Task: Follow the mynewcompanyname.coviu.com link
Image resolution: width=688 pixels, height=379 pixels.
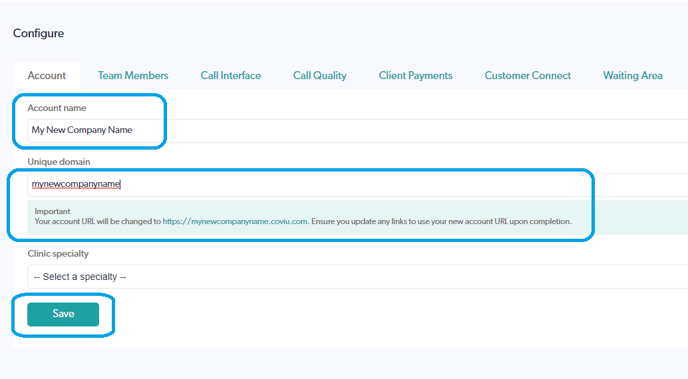Action: point(235,222)
